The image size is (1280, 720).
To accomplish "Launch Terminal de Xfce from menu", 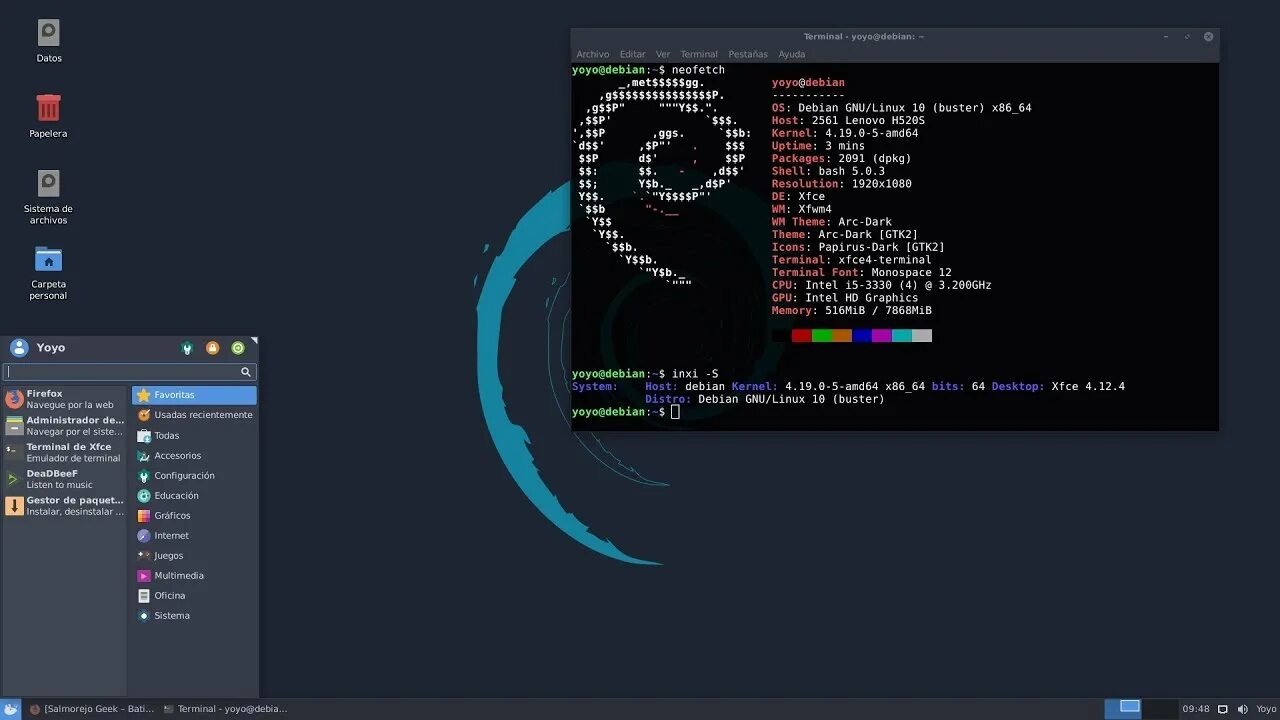I will click(65, 452).
